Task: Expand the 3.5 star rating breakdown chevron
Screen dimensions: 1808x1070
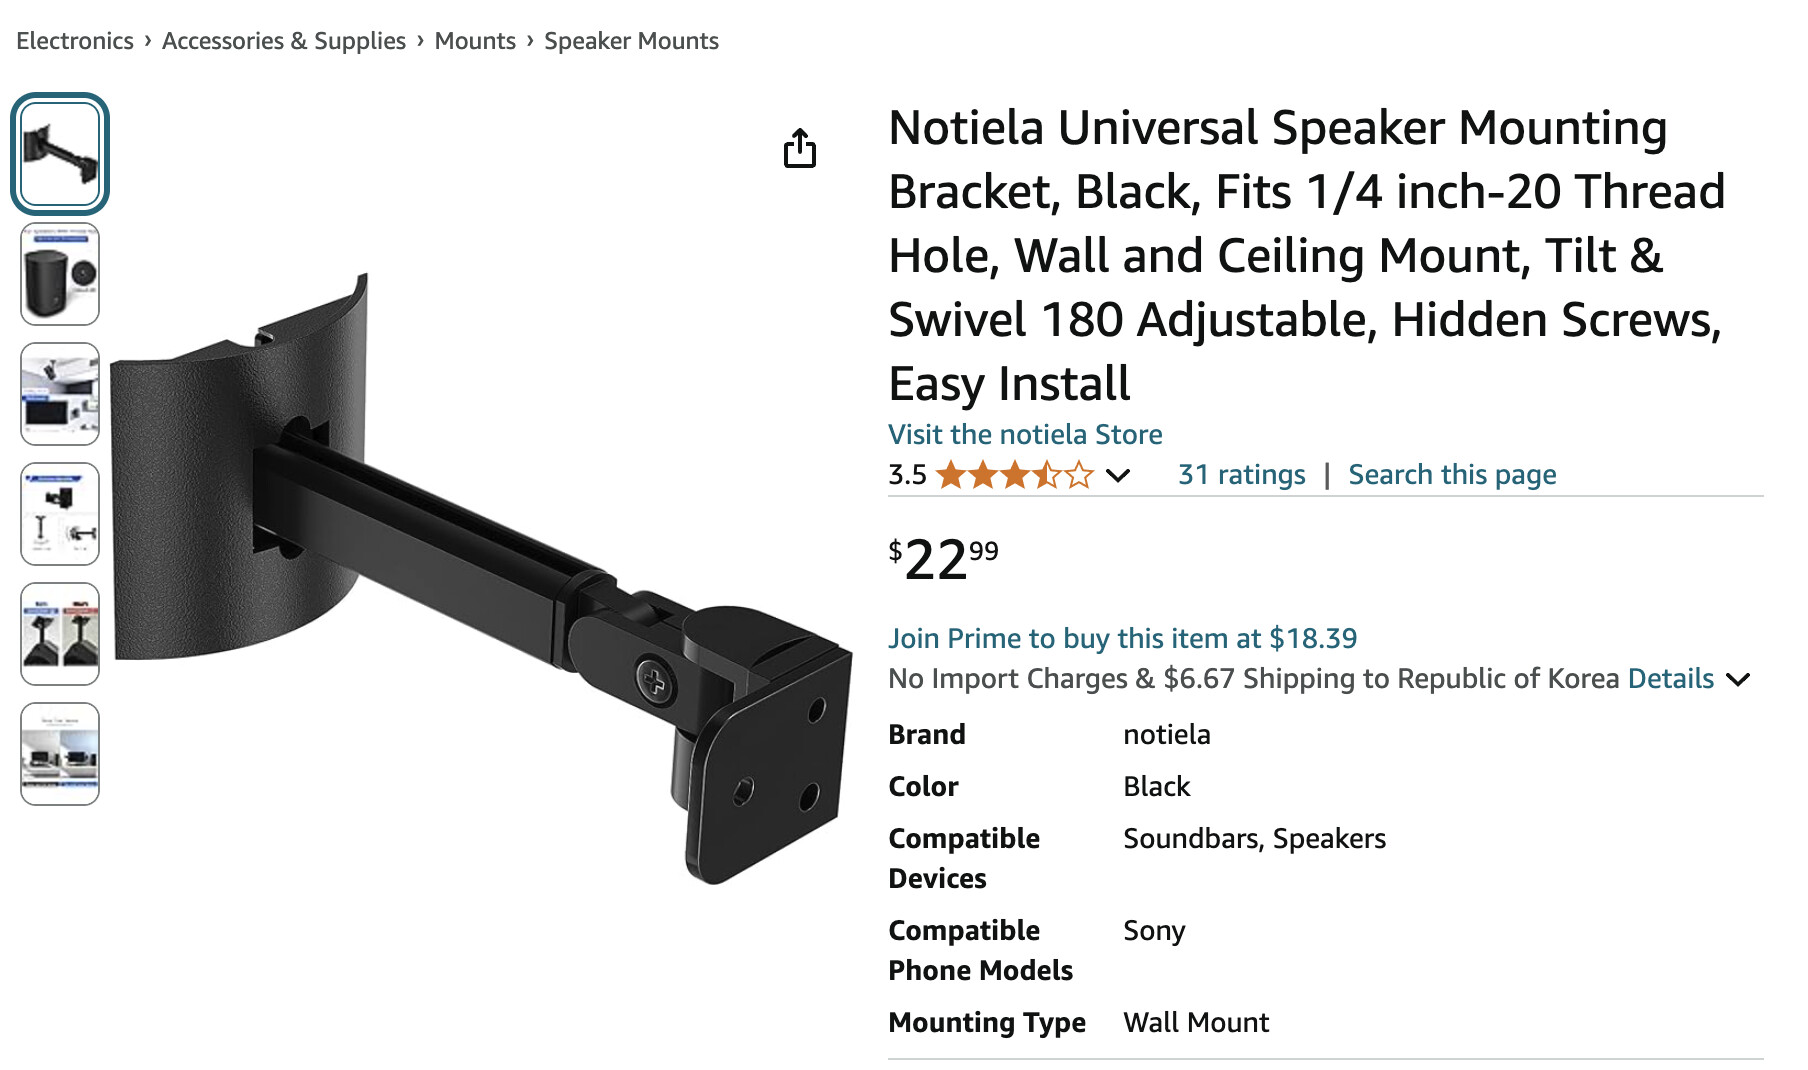Action: (x=1118, y=476)
